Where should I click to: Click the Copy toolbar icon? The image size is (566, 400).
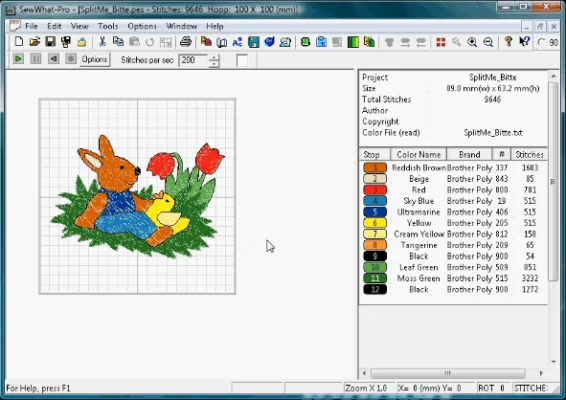click(118, 42)
